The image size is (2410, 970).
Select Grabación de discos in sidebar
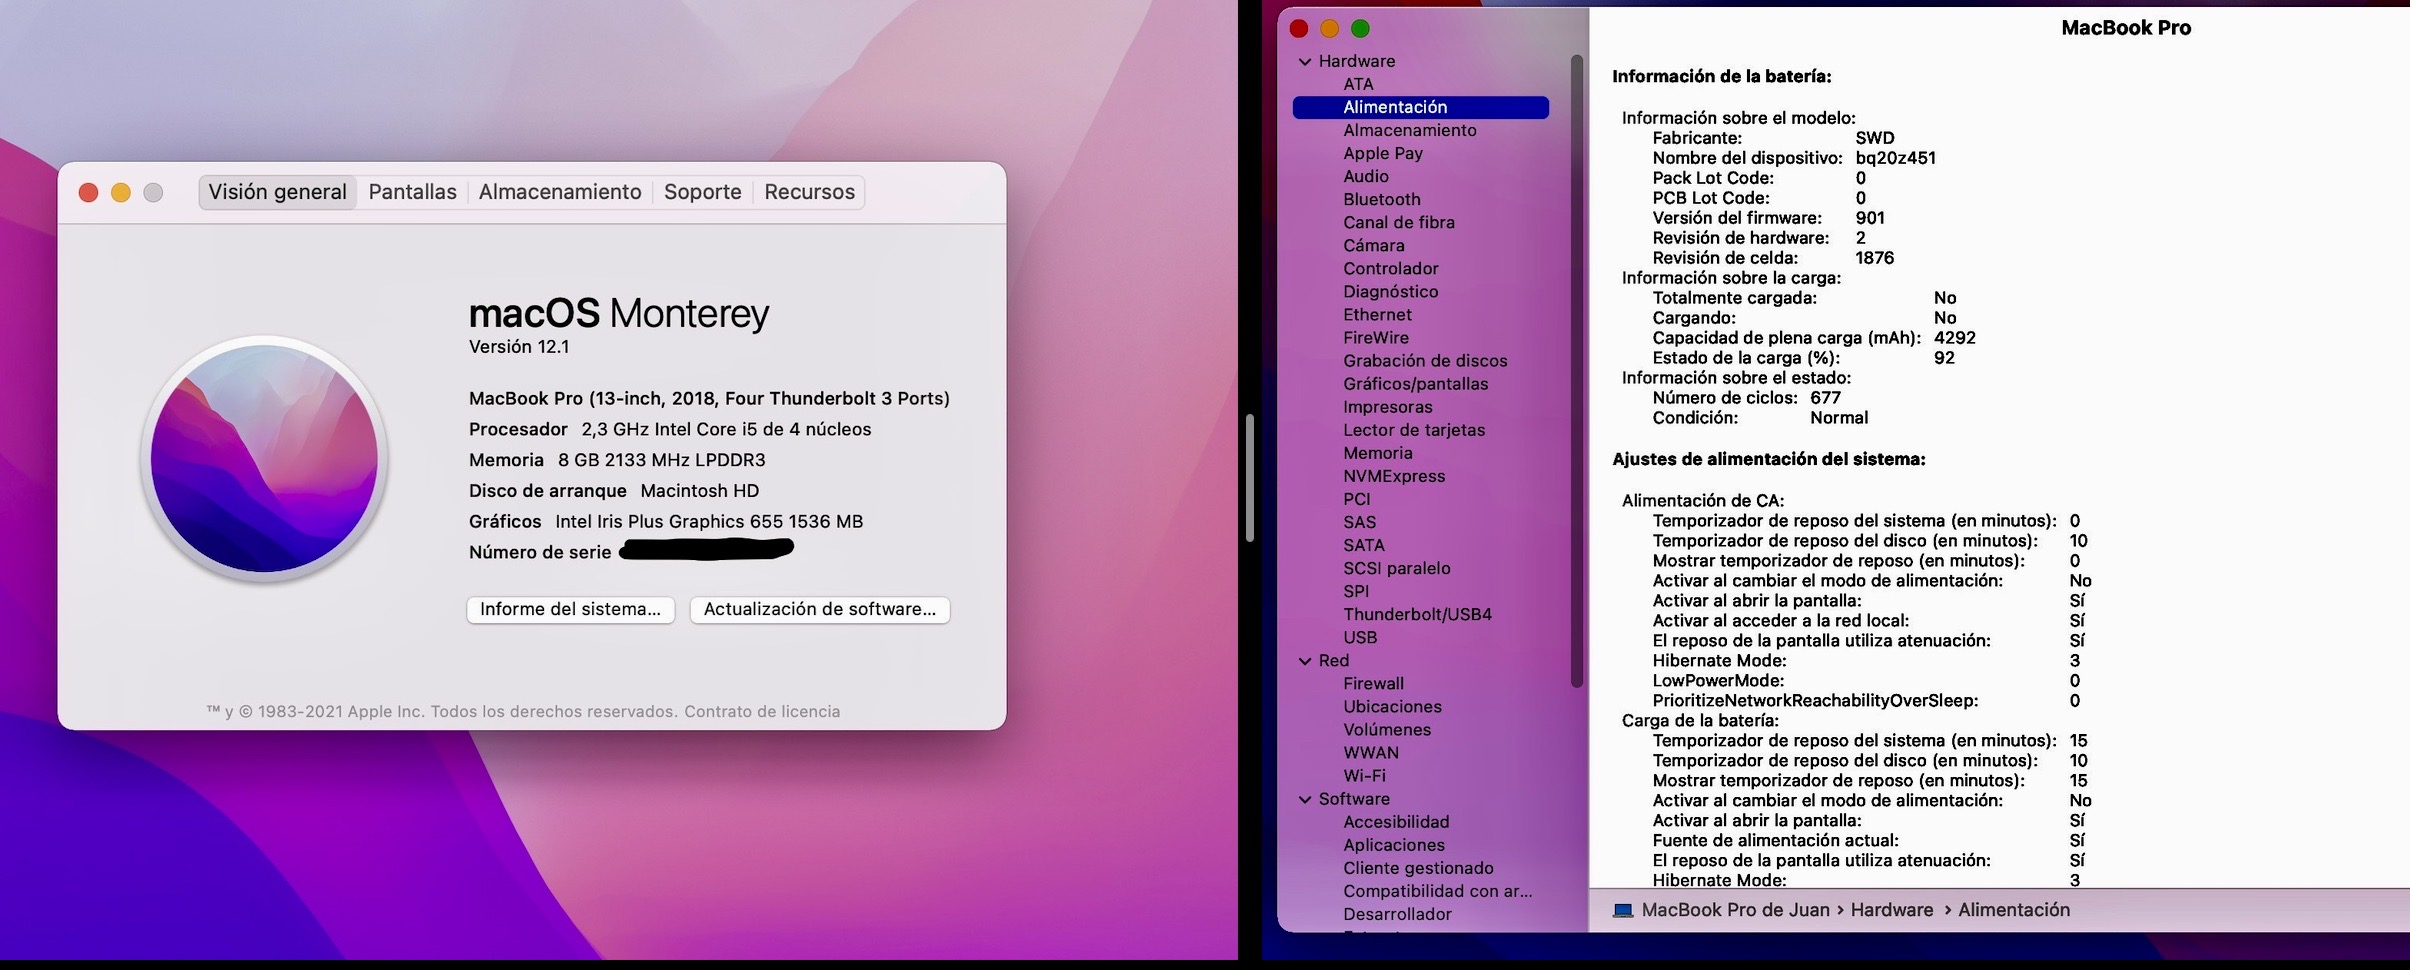pyautogui.click(x=1424, y=360)
